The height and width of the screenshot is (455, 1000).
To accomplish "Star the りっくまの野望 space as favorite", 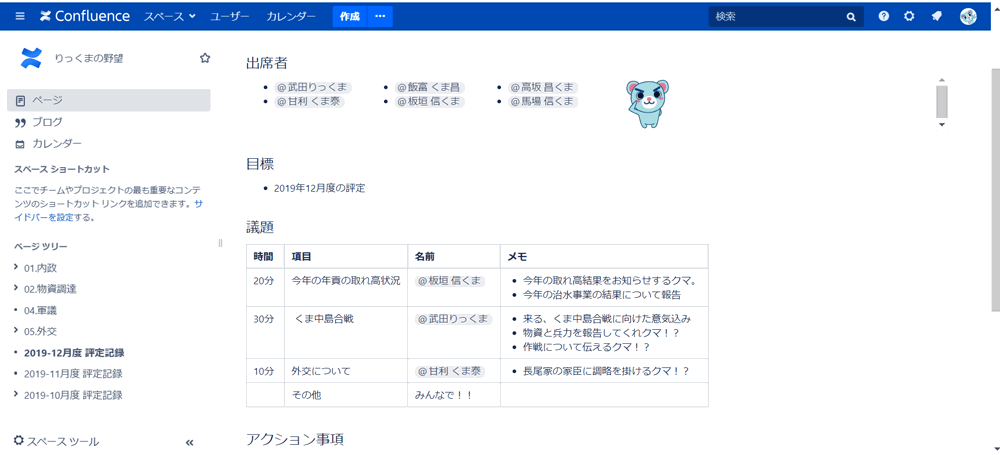I will point(205,58).
